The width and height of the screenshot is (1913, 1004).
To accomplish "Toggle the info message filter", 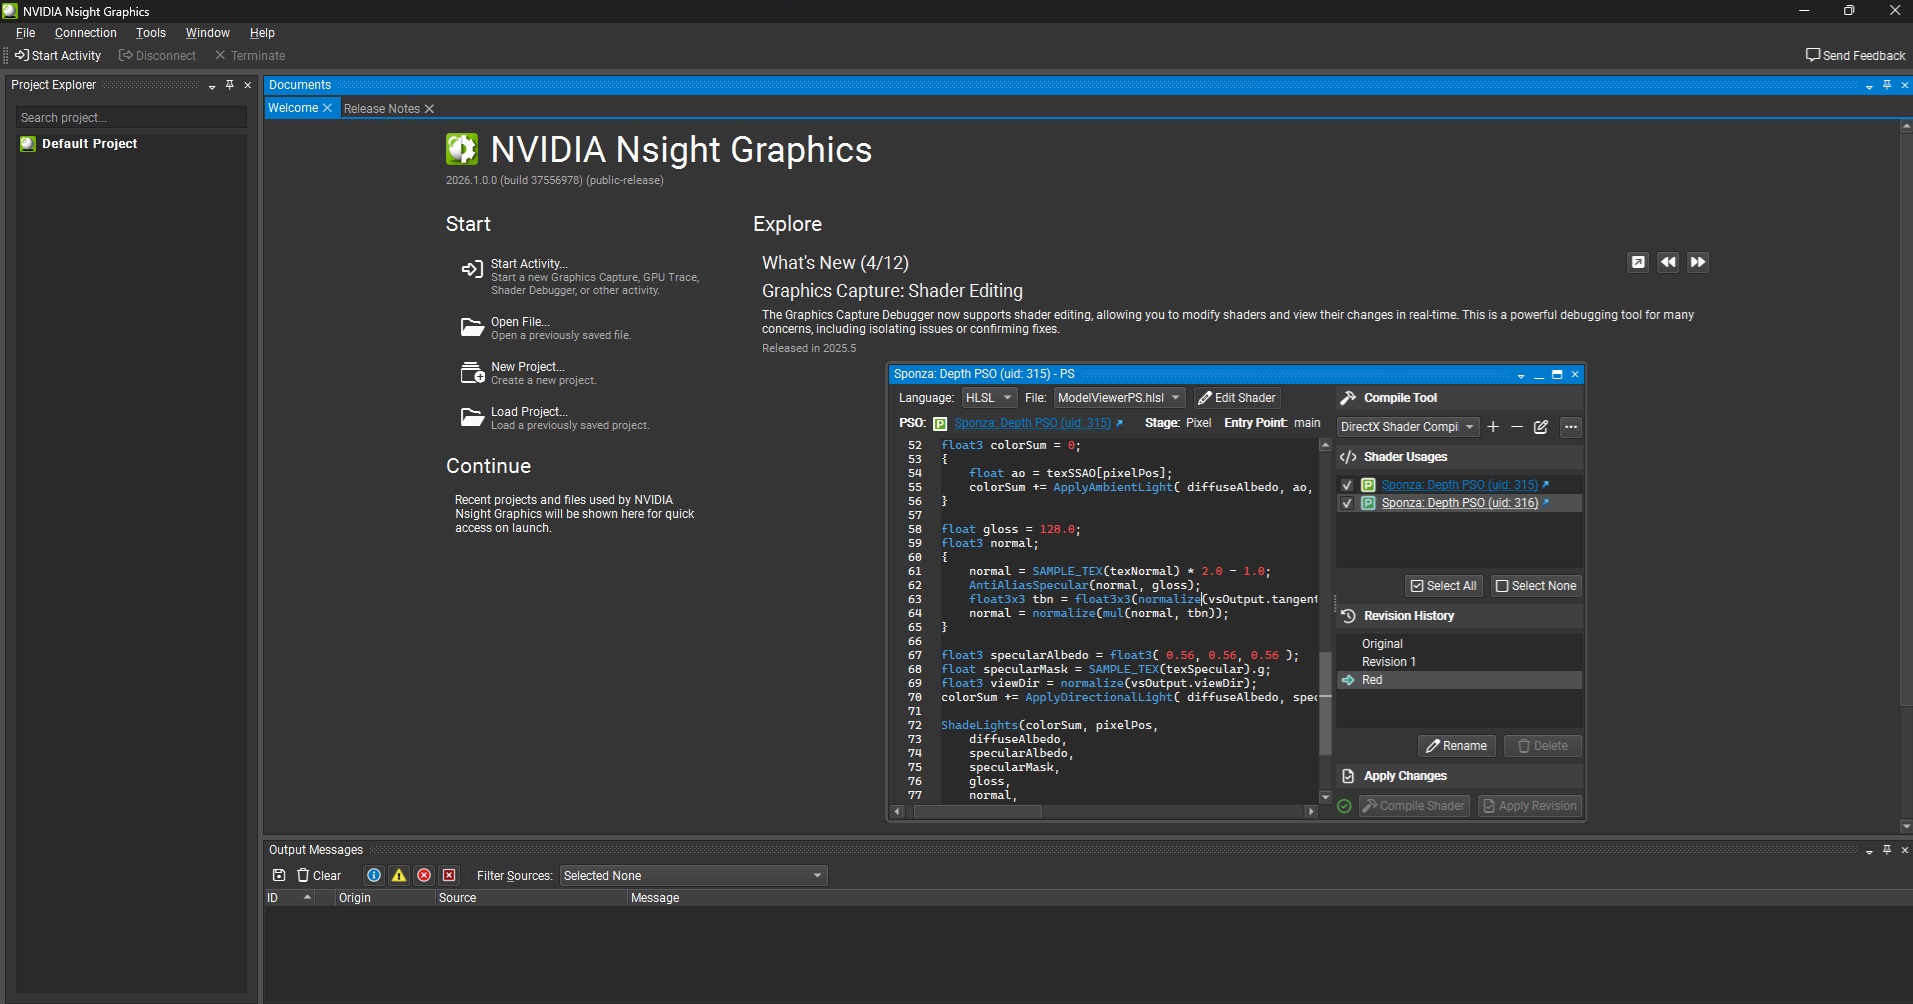I will coord(374,875).
